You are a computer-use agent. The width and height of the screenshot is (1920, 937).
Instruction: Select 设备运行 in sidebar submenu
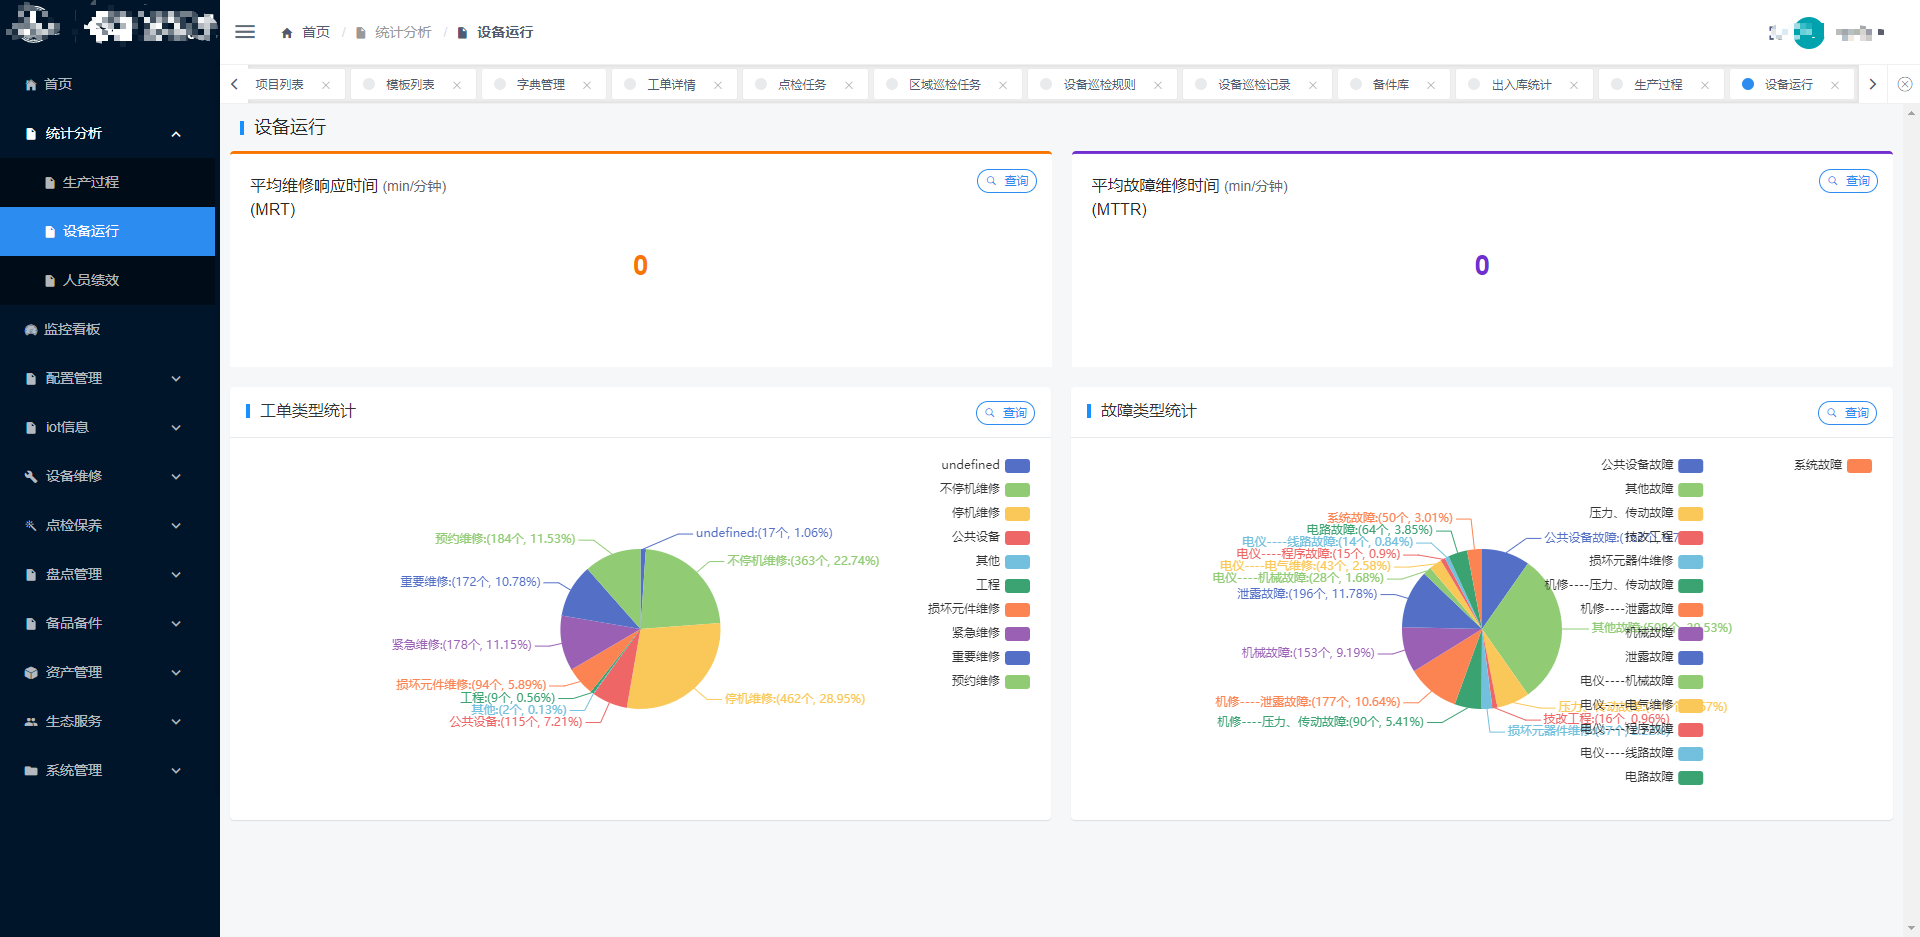pyautogui.click(x=108, y=231)
